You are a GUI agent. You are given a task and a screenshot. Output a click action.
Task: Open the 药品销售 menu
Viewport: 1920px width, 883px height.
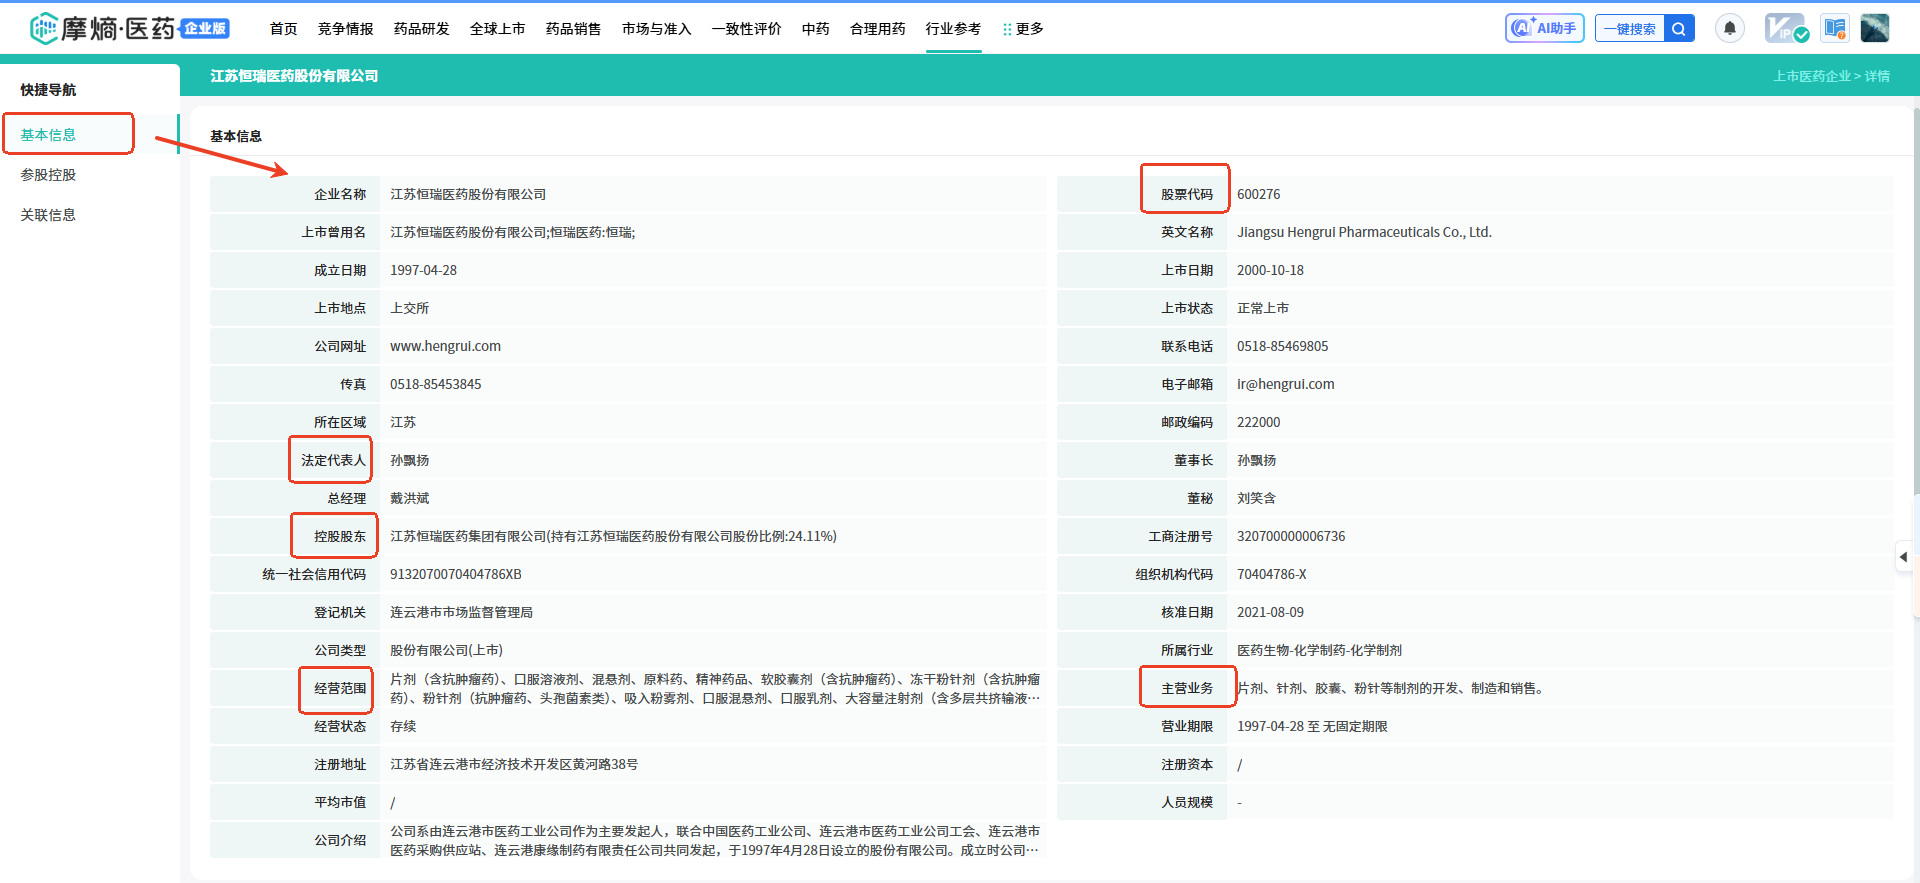pos(574,29)
